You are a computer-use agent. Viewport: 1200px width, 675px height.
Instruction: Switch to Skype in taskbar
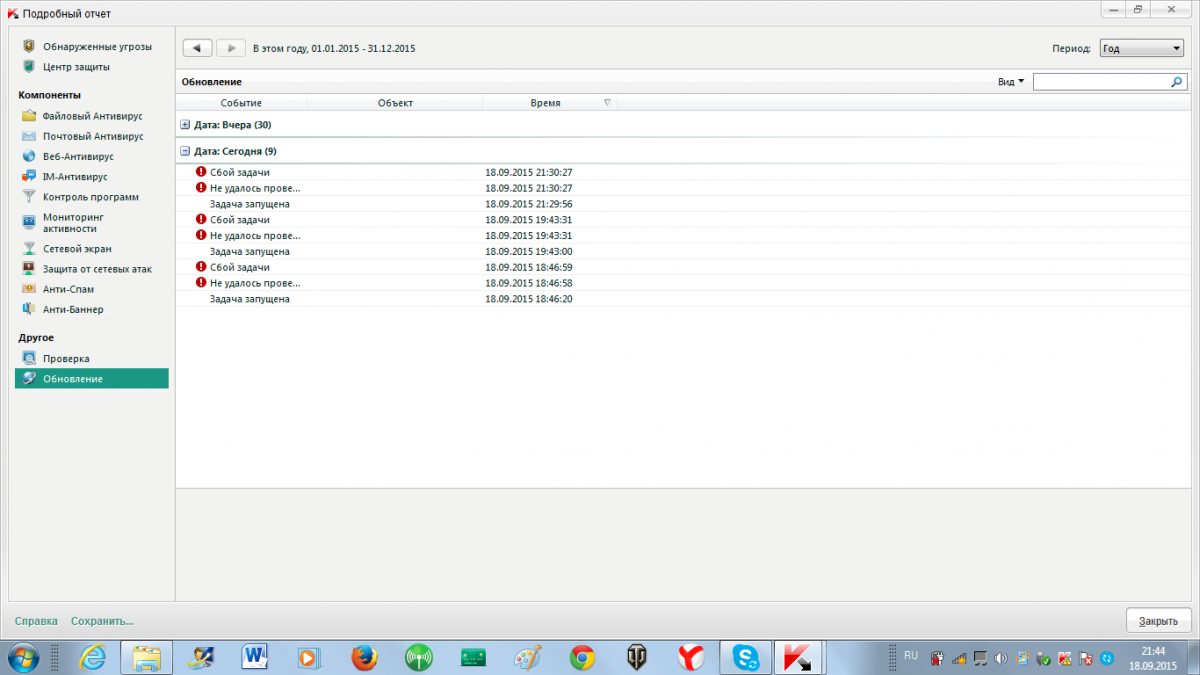[745, 657]
